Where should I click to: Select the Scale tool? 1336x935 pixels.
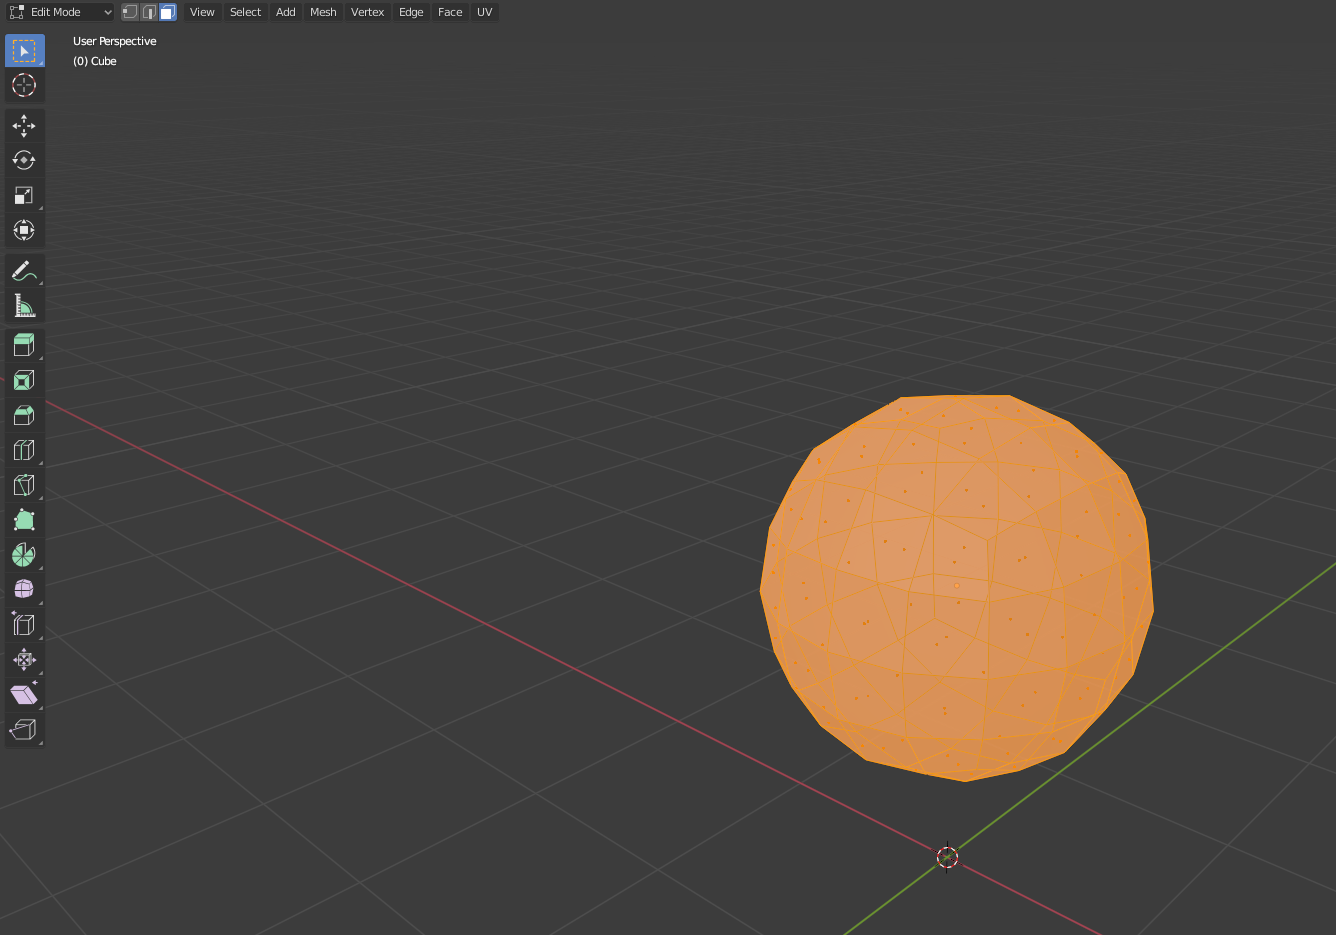[24, 196]
